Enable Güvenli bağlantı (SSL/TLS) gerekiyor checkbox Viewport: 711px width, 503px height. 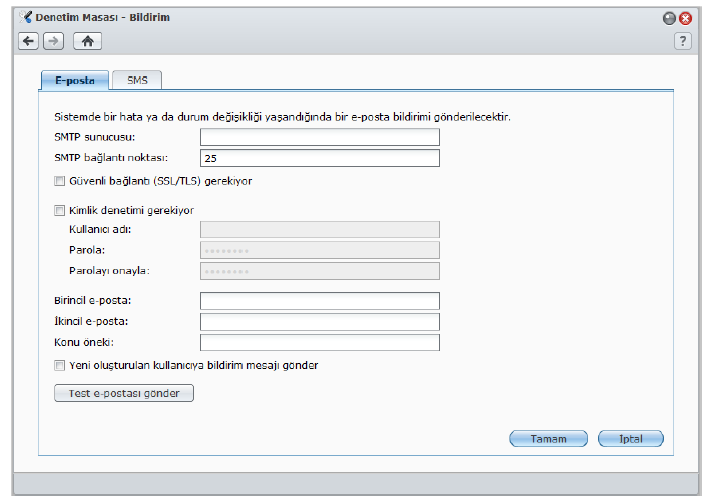[59, 181]
